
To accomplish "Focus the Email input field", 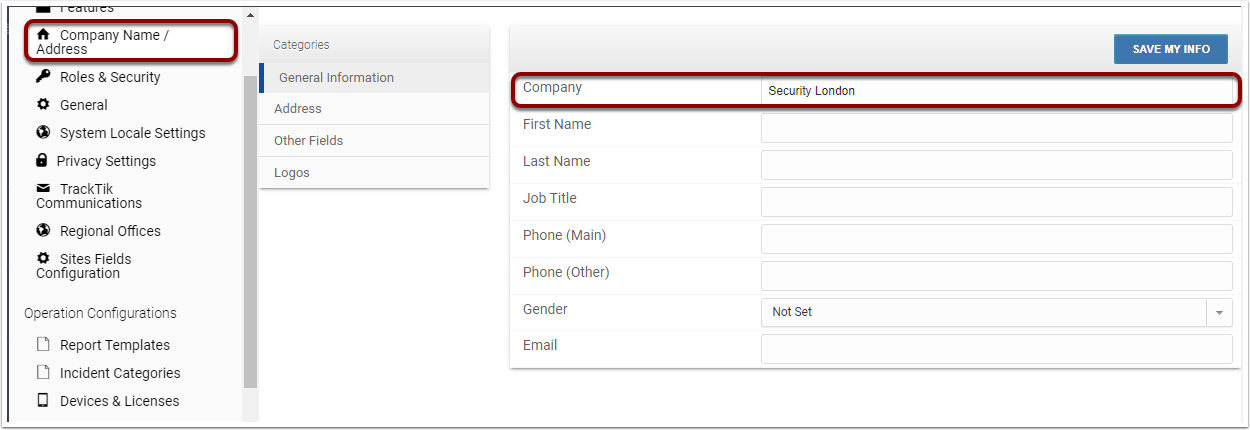I will point(997,349).
